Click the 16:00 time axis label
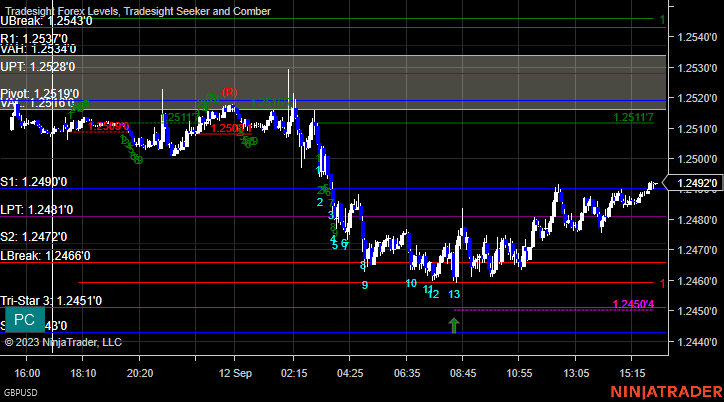 (x=27, y=373)
